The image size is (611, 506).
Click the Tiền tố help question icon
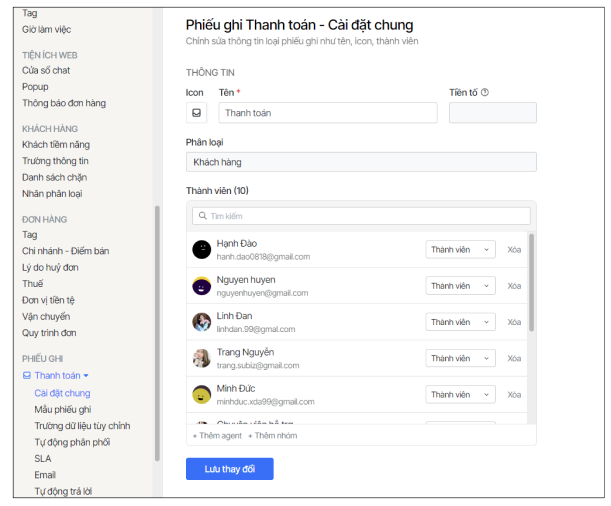click(485, 93)
